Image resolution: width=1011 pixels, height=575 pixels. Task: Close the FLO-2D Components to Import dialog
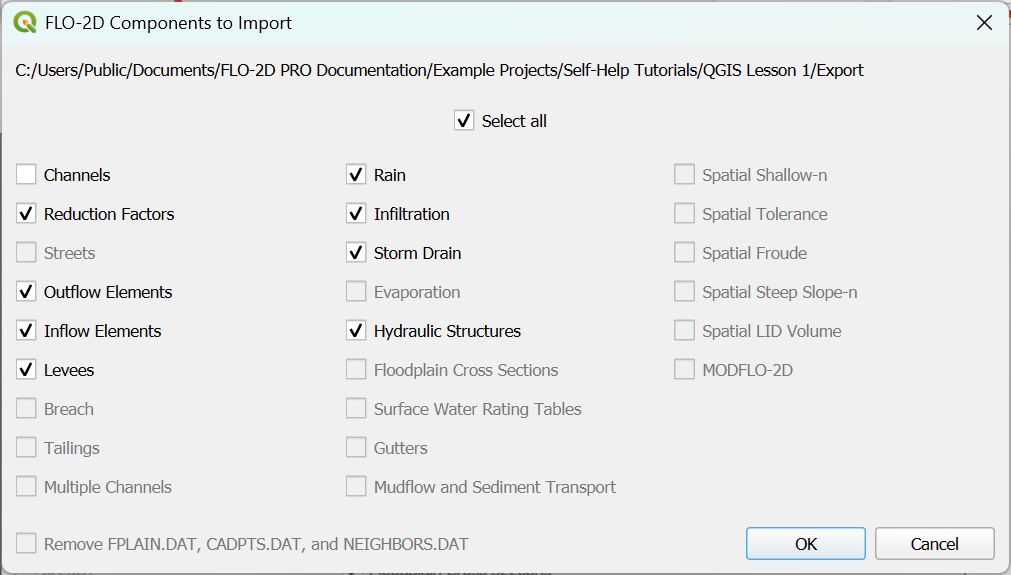984,22
